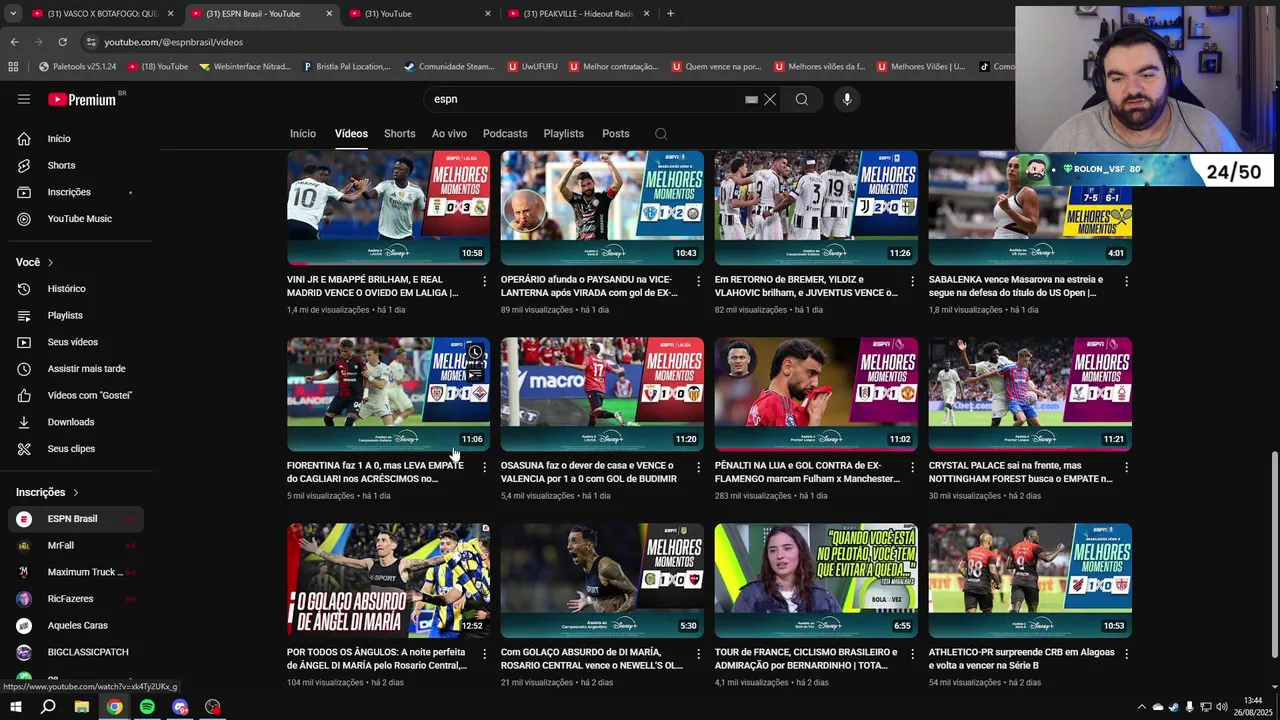1280x720 pixels.
Task: Open MrFall subscription channel
Action: tap(76, 546)
